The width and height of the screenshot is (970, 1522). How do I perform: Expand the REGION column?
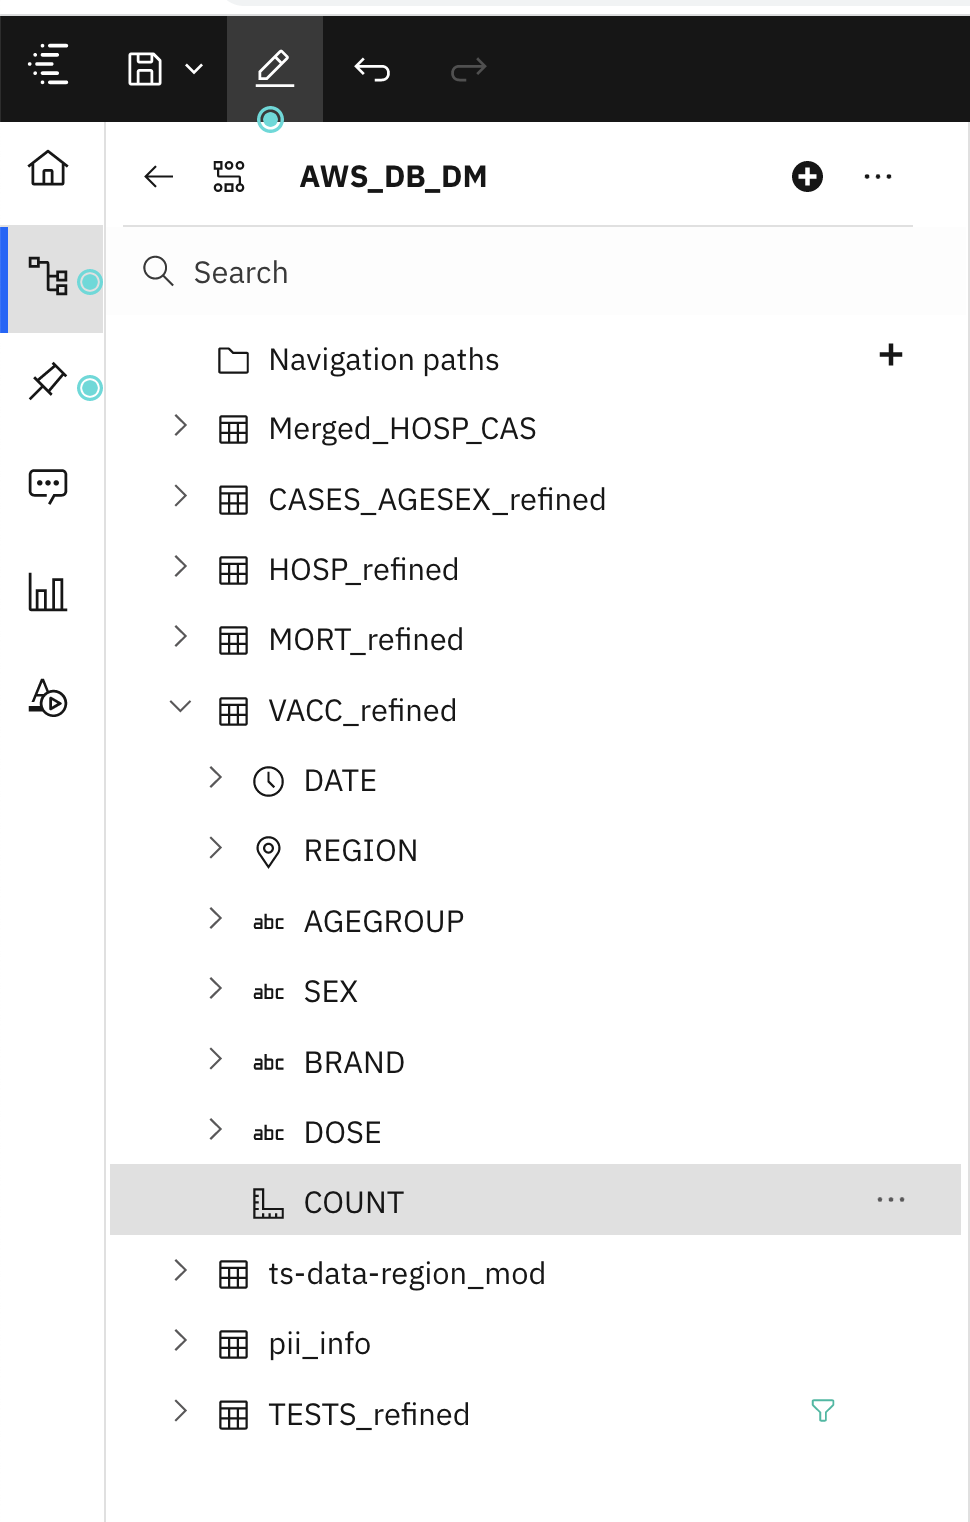(x=216, y=848)
